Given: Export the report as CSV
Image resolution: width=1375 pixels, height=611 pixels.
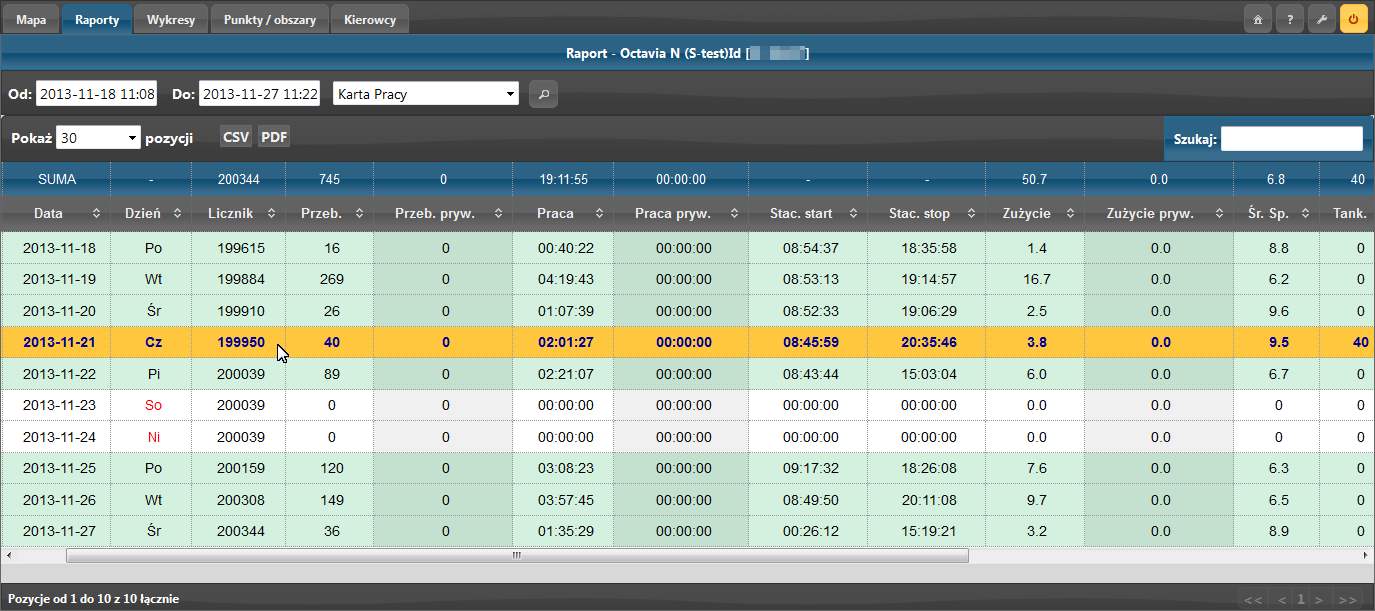Looking at the screenshot, I should pos(236,137).
